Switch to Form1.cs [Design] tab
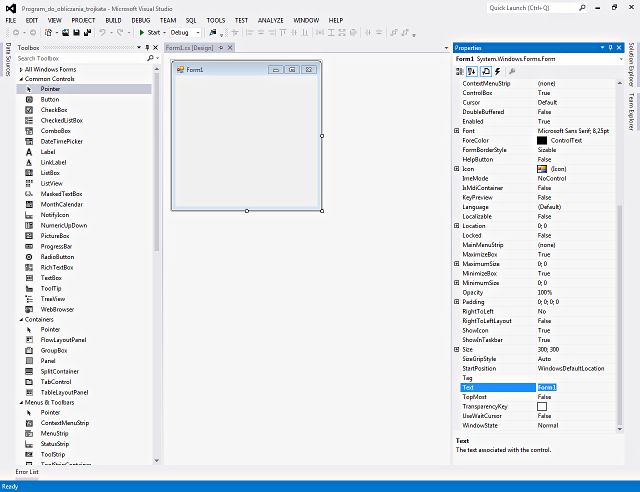 coord(189,48)
